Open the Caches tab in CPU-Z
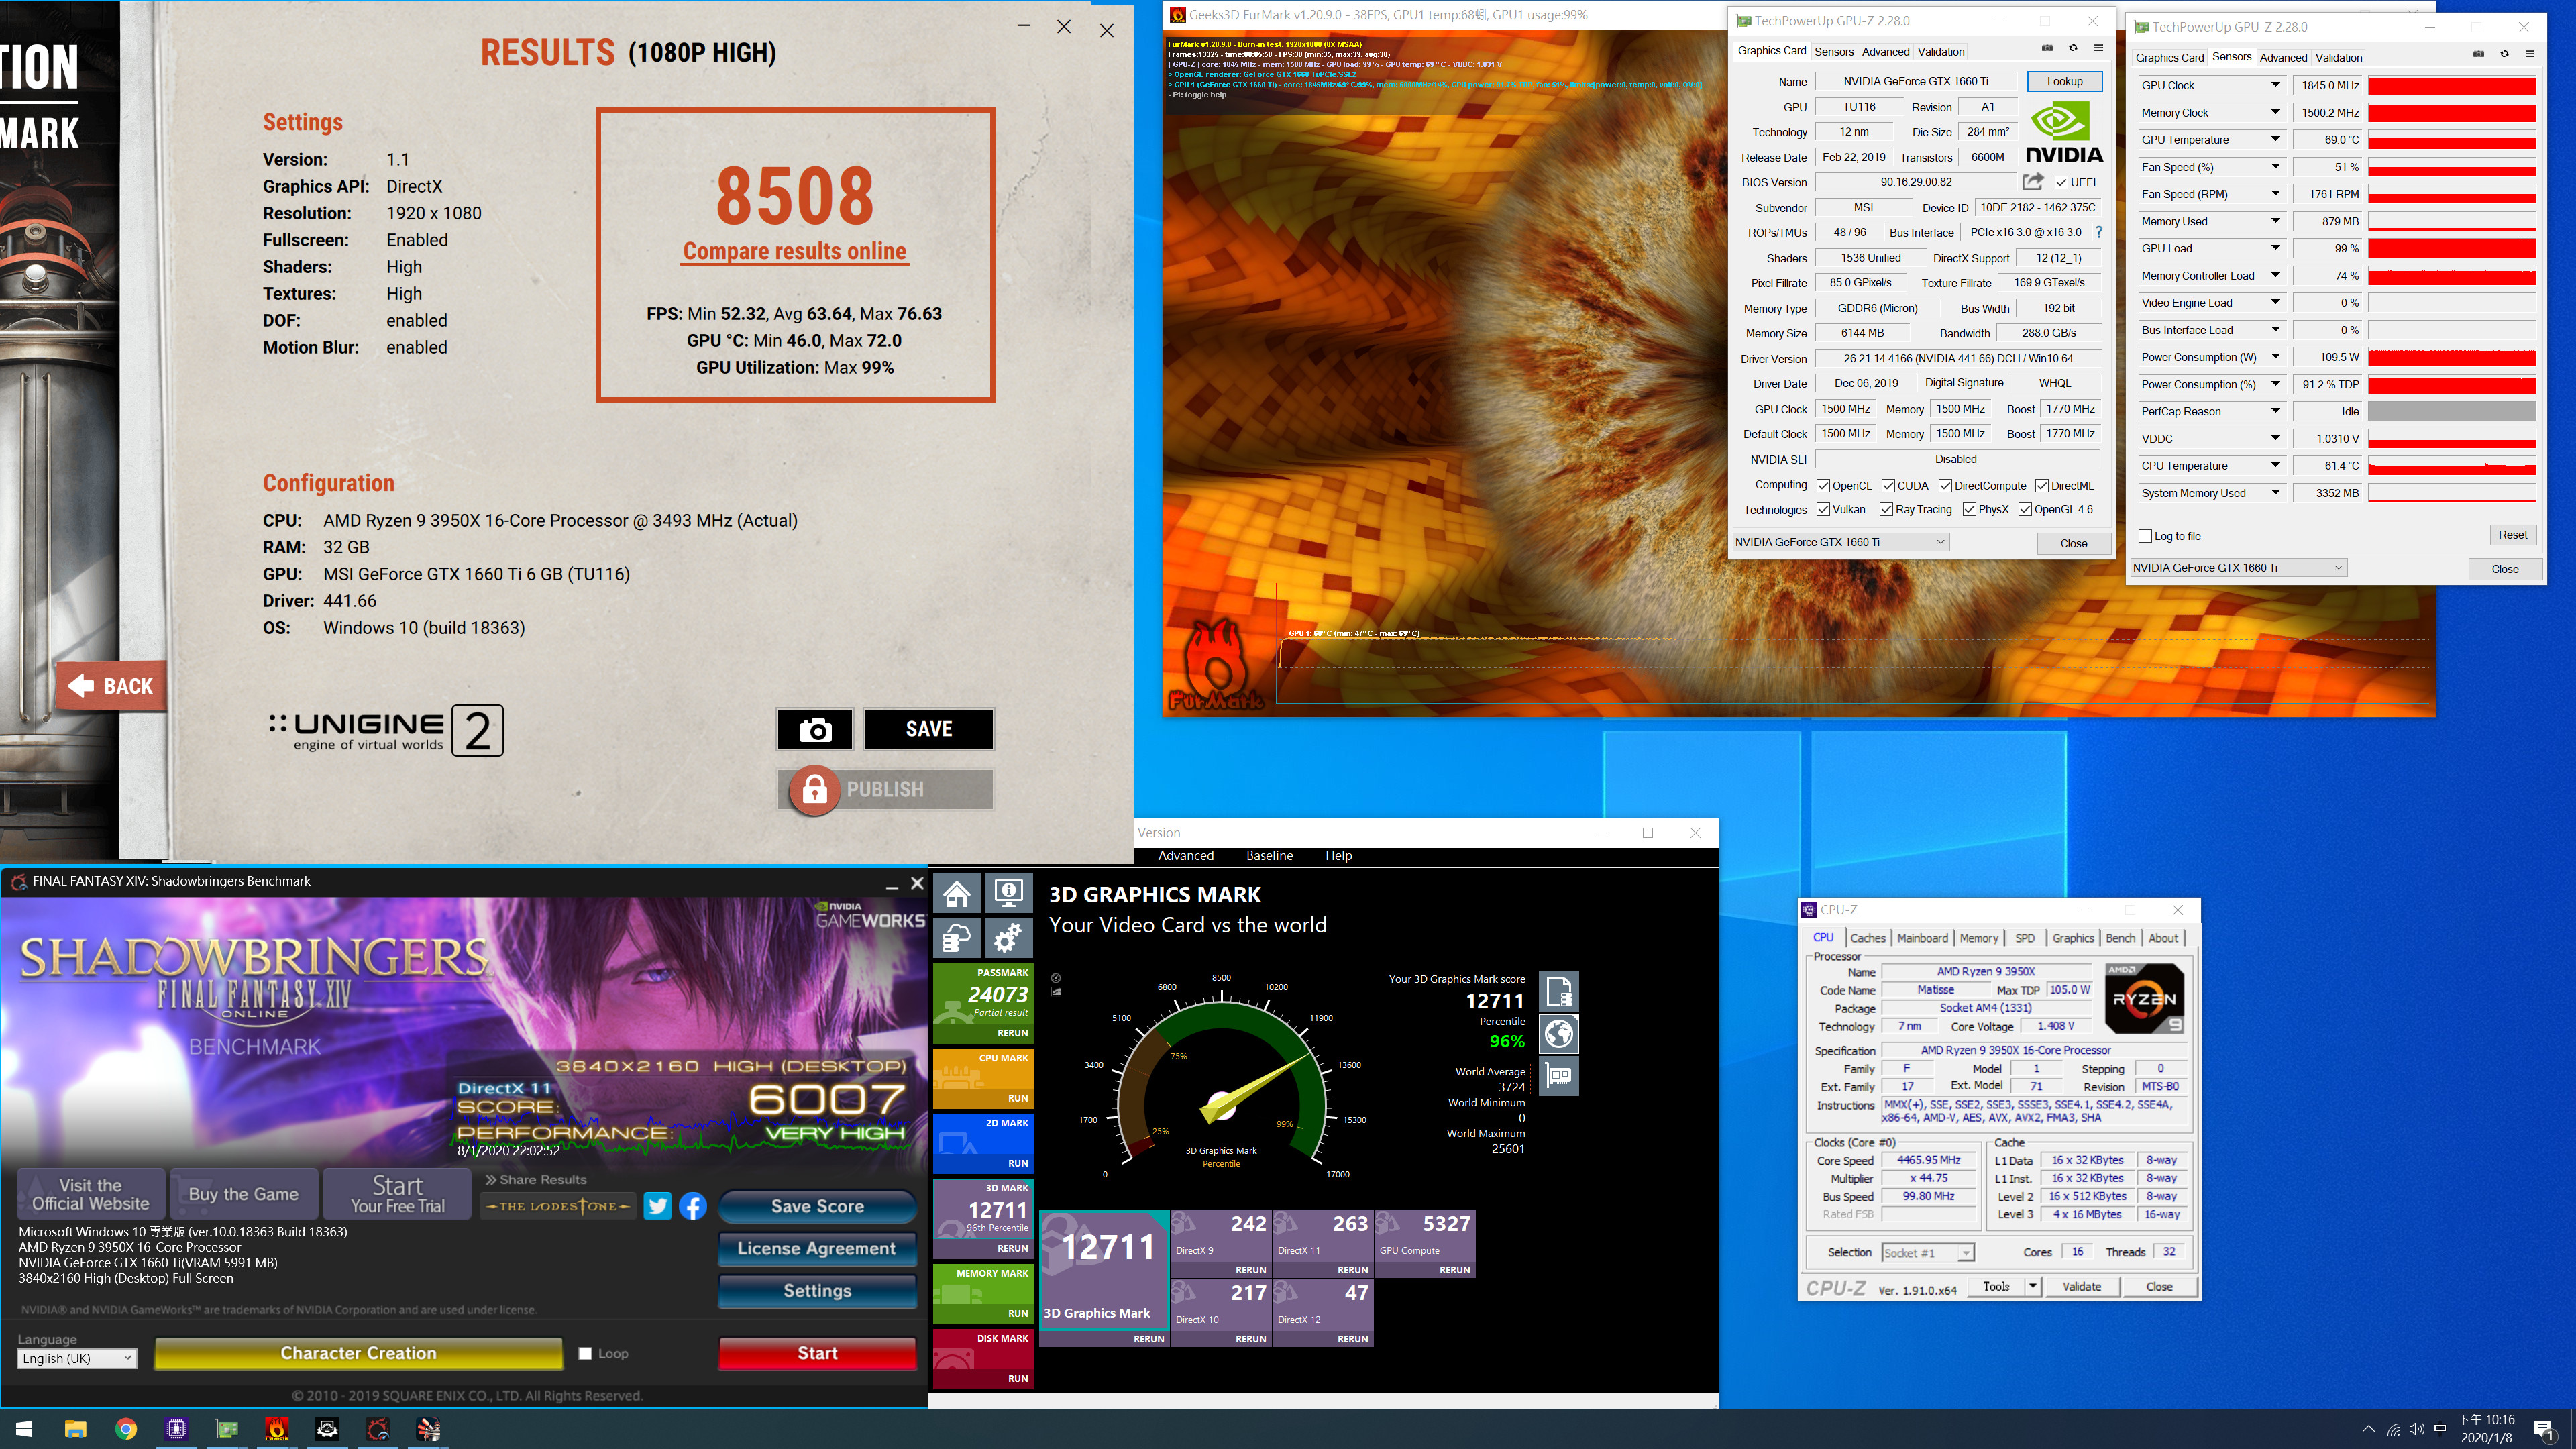The height and width of the screenshot is (1449, 2576). (1867, 938)
